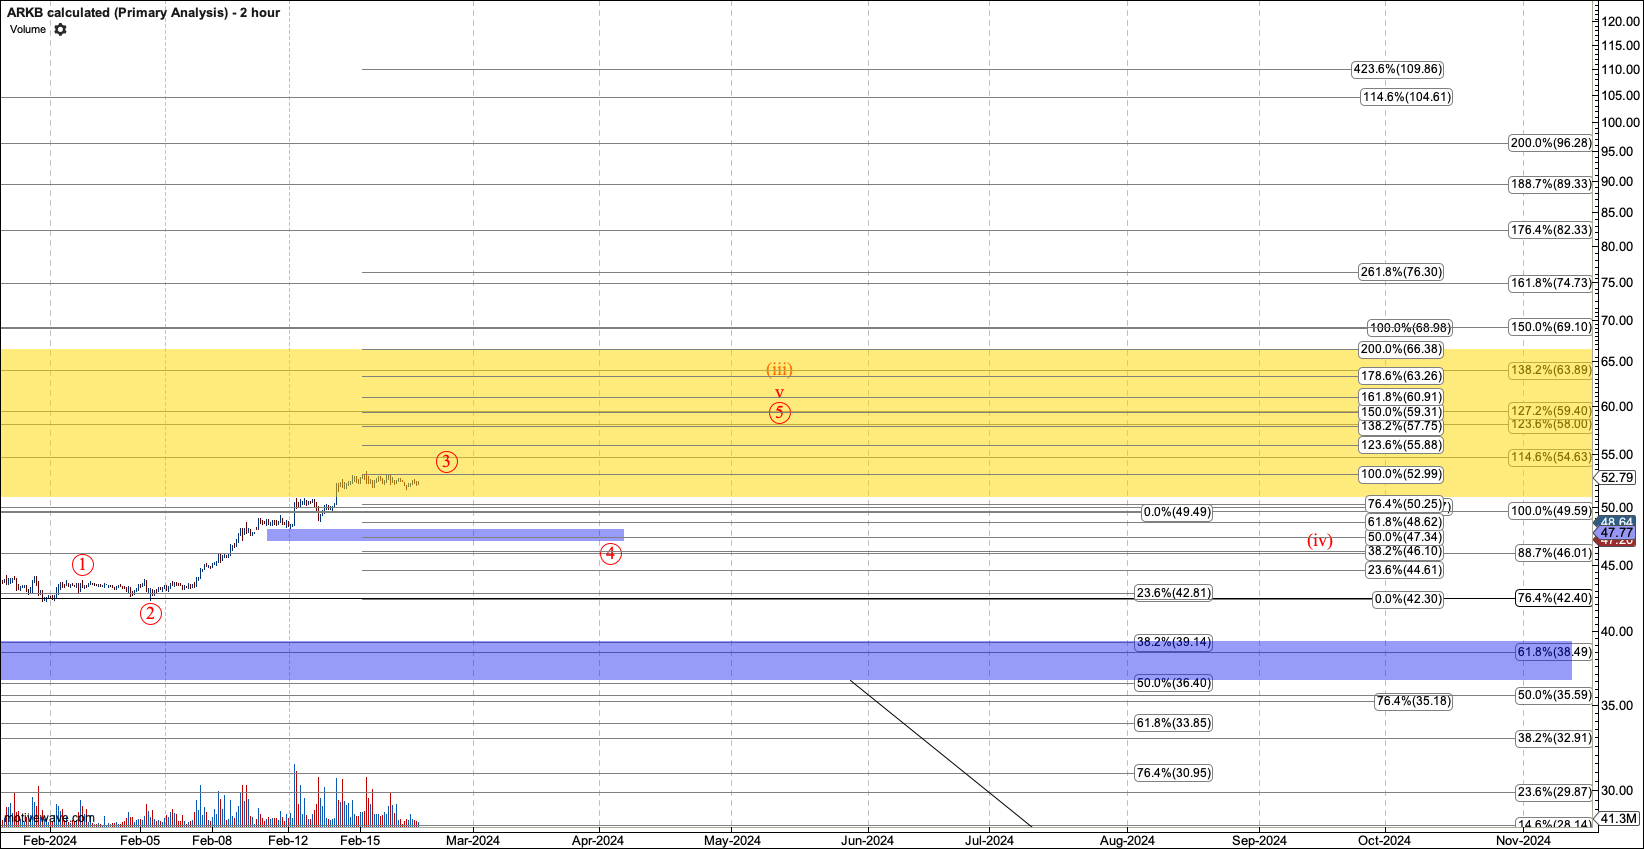Screen dimensions: 1644x849
Task: Click the 23.6%(44.61) retracement label
Action: click(x=1404, y=571)
